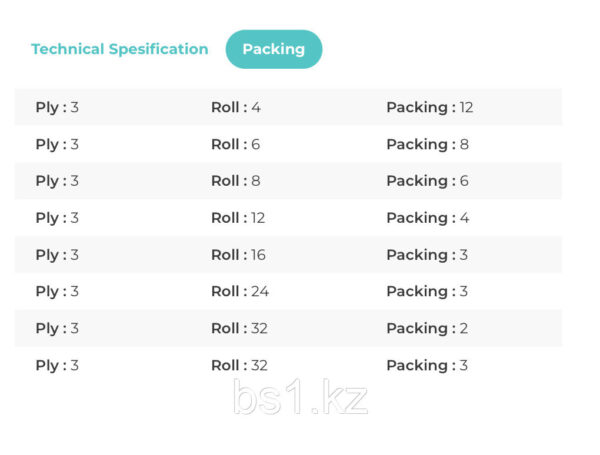The image size is (600, 455).
Task: Select the Packing : 2 cell
Action: pyautogui.click(x=427, y=328)
